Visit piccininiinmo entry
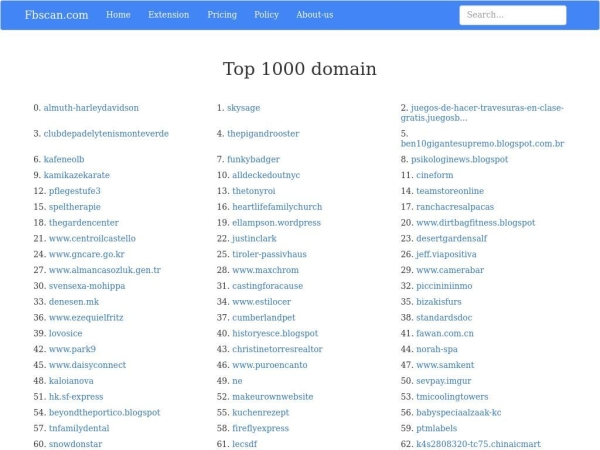 (x=444, y=286)
